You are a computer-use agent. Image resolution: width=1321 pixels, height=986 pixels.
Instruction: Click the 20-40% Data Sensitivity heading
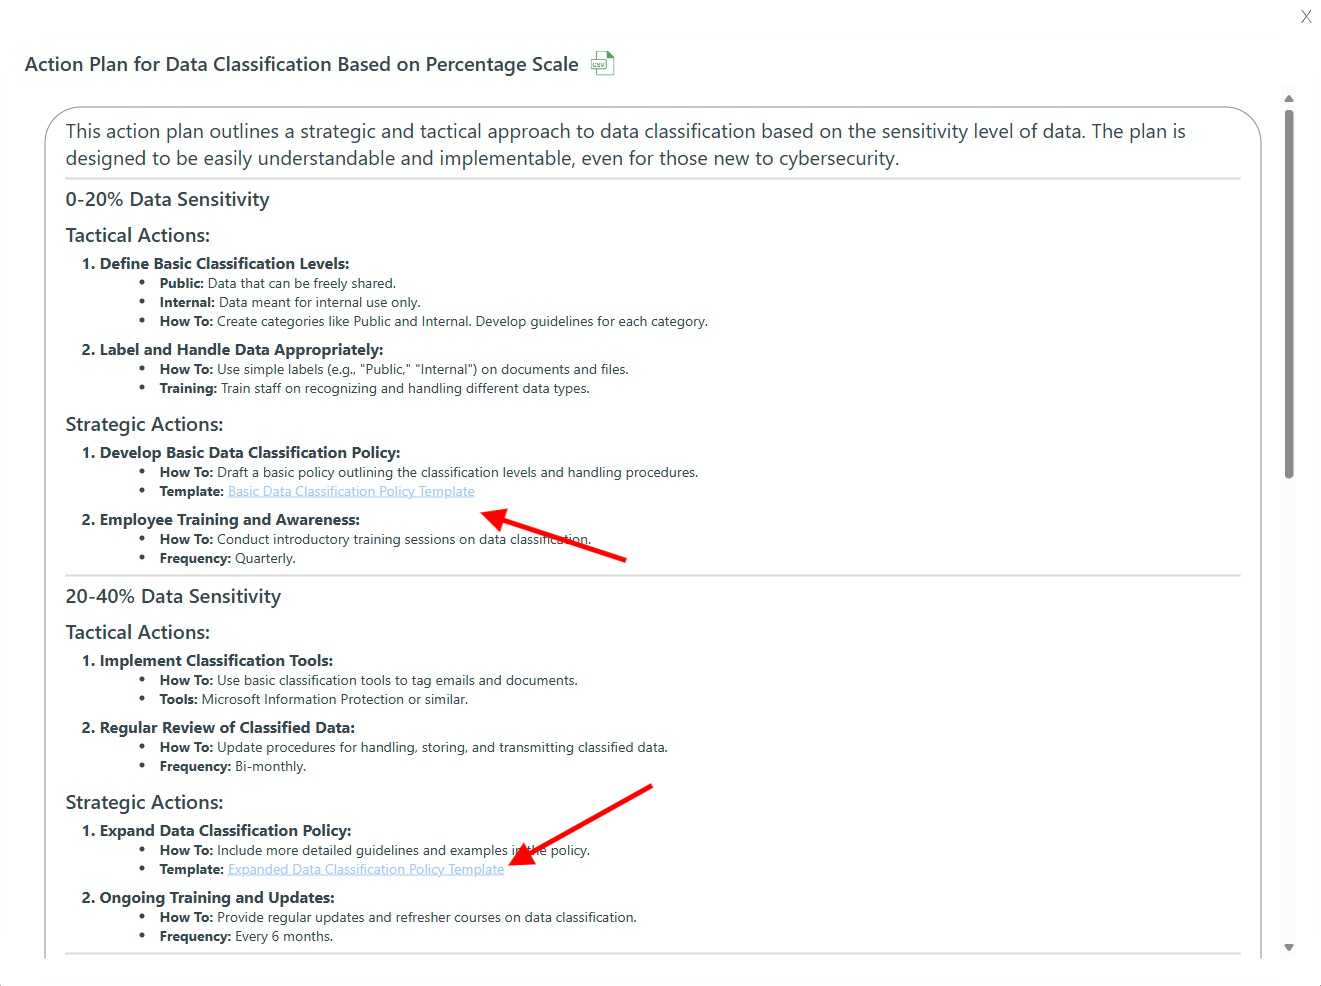[173, 597]
